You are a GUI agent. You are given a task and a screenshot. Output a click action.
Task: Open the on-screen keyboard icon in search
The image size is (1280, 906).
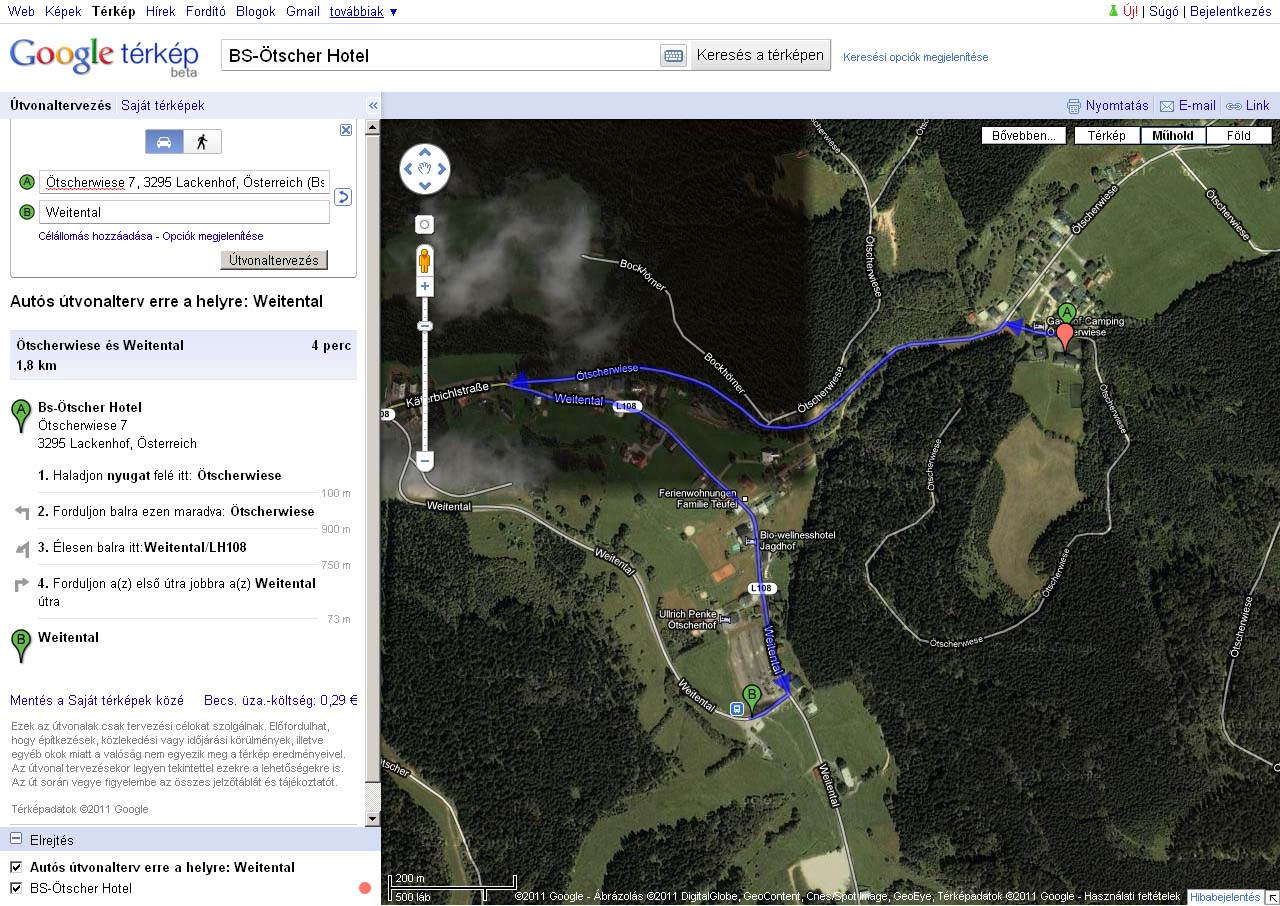(673, 56)
